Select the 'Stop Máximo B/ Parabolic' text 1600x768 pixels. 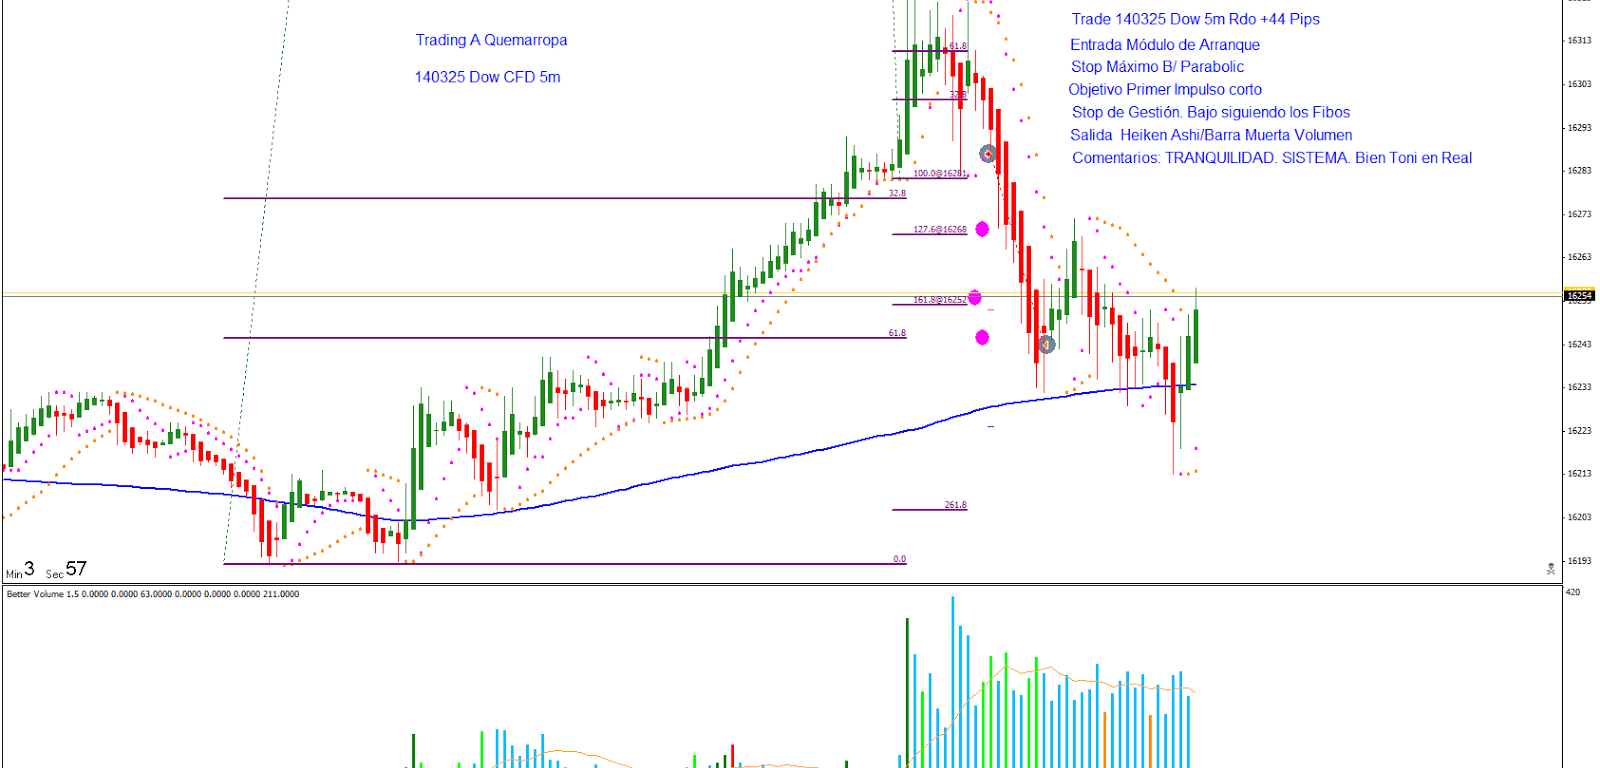pyautogui.click(x=1157, y=67)
